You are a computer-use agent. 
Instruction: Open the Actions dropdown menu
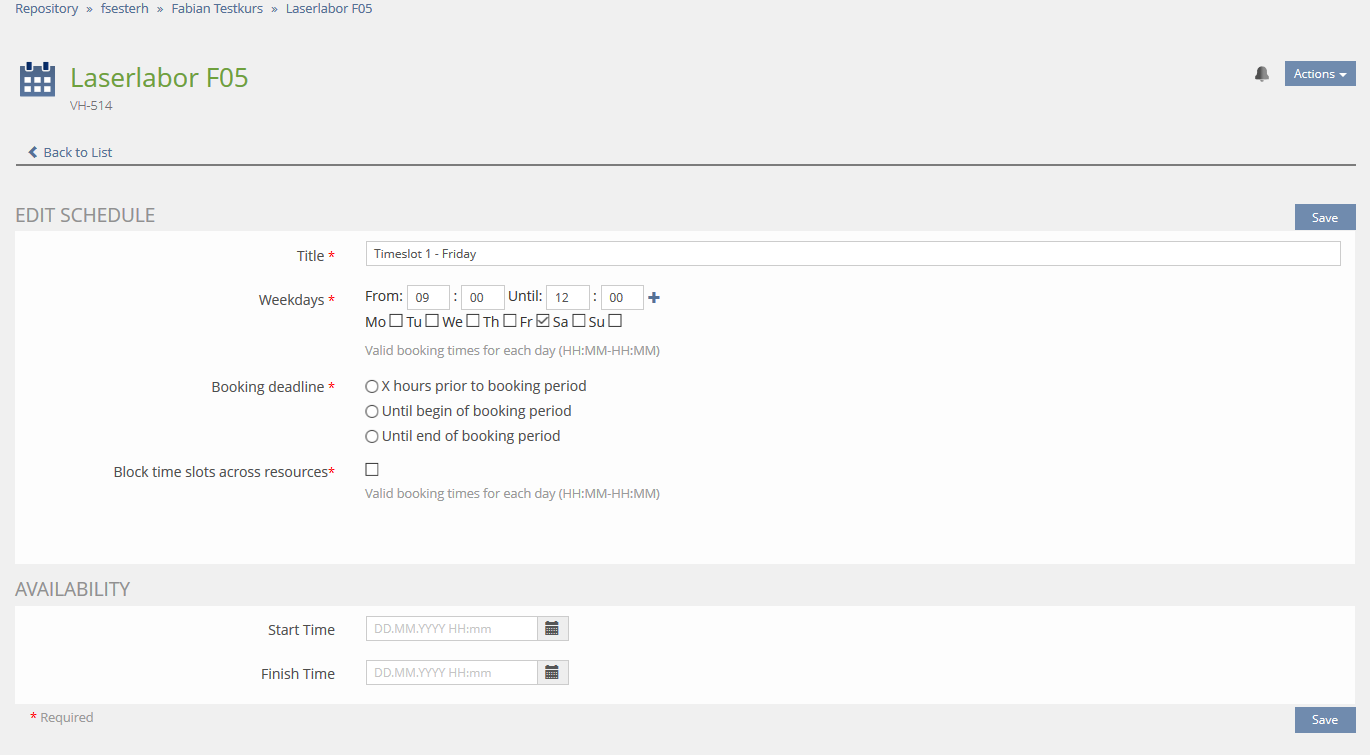click(1319, 74)
